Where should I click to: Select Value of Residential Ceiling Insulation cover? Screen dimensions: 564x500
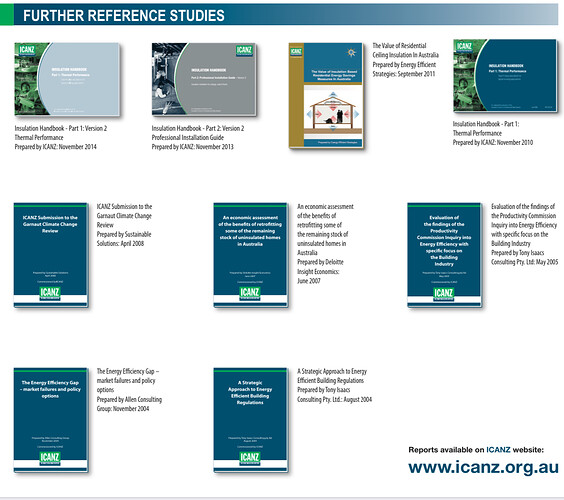pyautogui.click(x=326, y=95)
